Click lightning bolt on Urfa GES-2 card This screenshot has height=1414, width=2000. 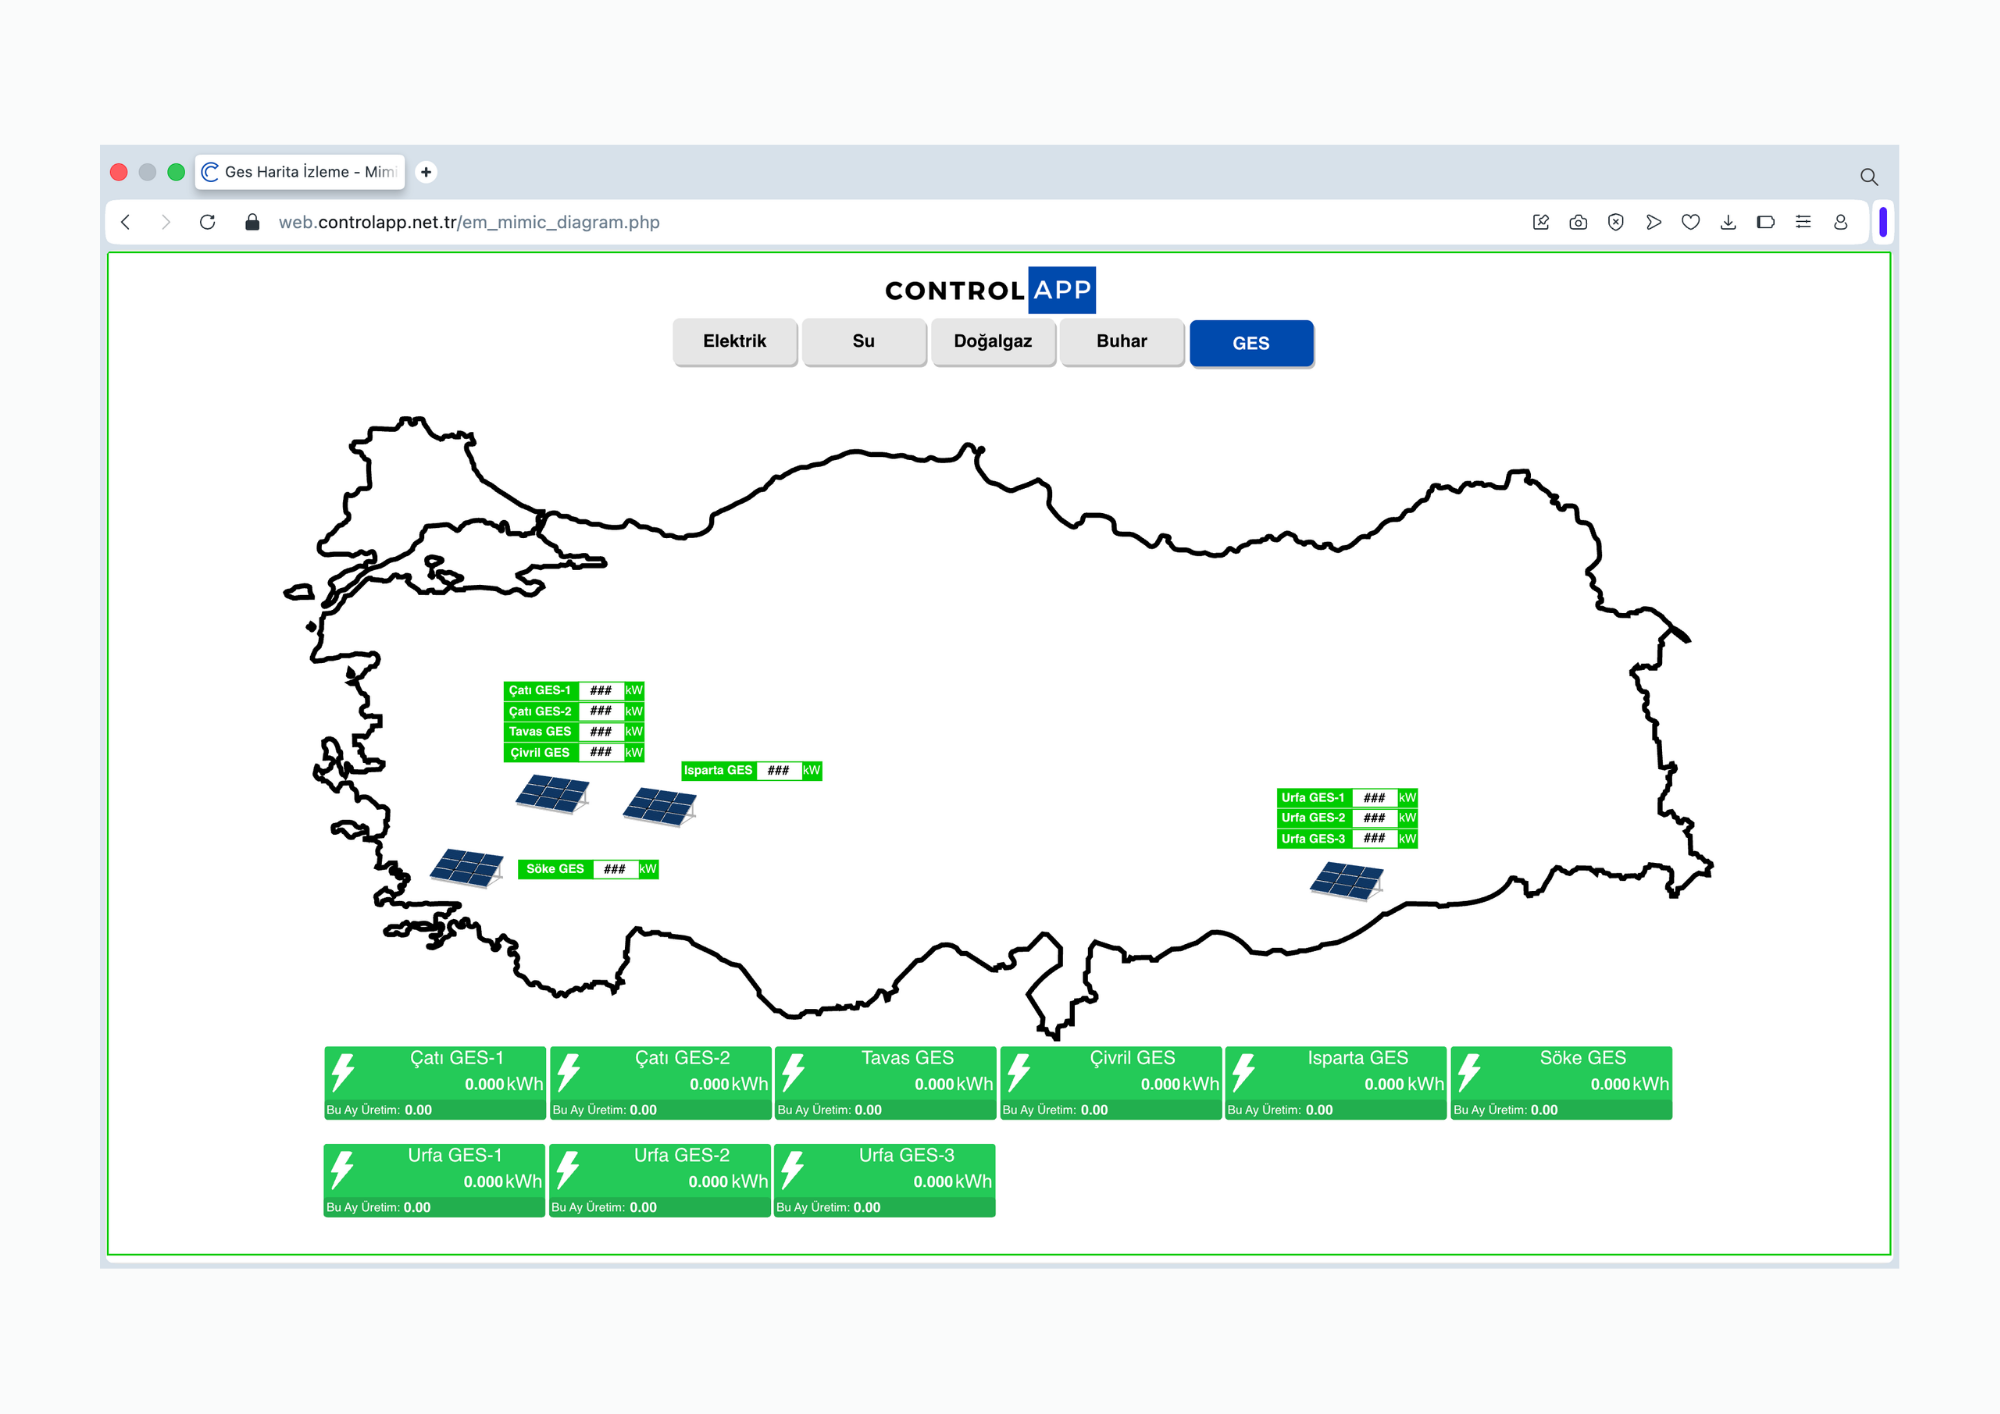(x=568, y=1169)
